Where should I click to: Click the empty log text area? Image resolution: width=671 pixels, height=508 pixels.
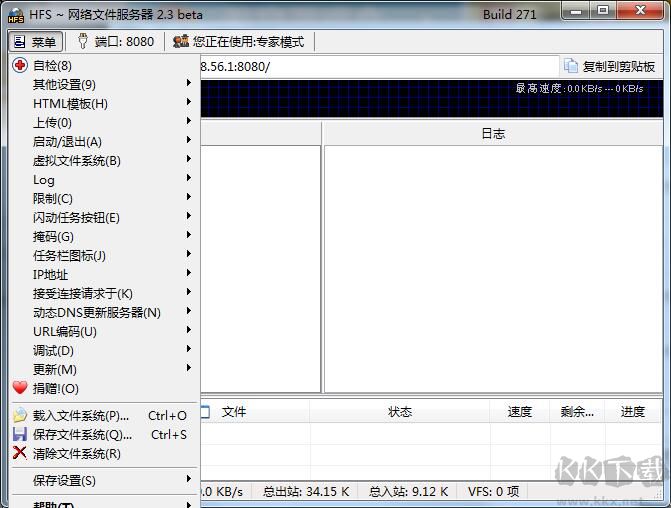tap(493, 269)
